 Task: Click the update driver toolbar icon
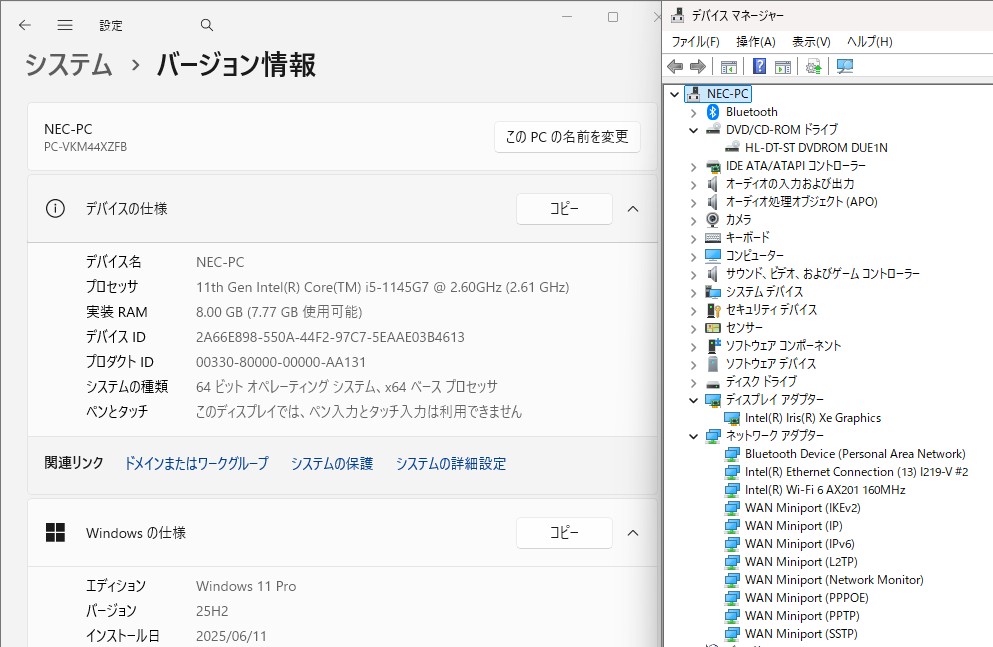813,66
